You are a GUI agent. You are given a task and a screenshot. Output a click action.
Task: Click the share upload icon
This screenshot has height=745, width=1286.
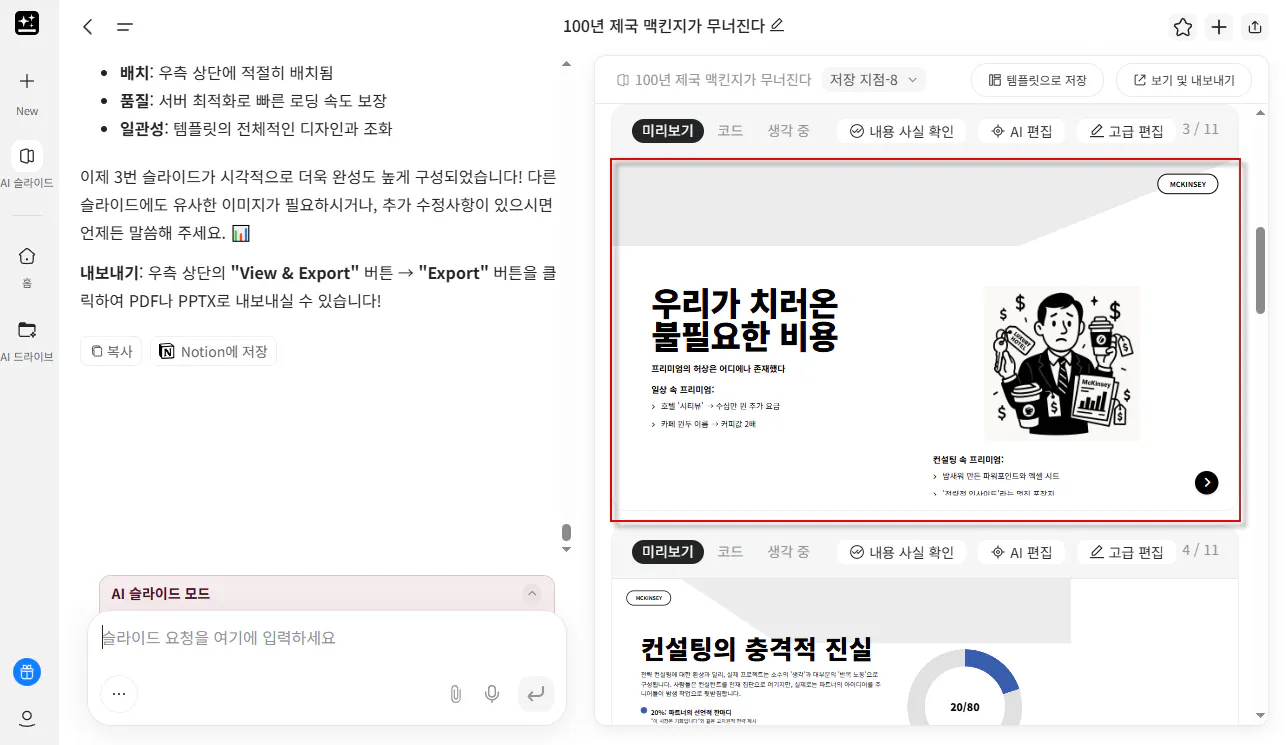coord(1254,27)
